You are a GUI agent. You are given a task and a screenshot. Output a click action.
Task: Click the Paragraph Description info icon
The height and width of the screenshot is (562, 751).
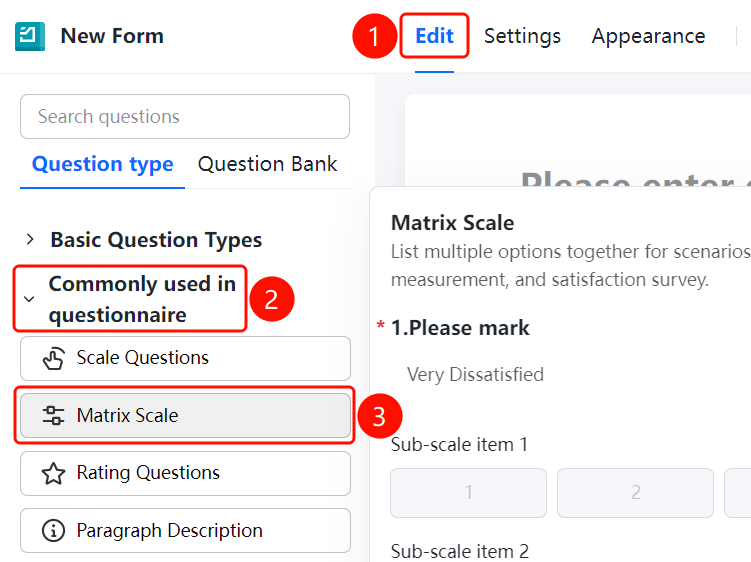53,530
